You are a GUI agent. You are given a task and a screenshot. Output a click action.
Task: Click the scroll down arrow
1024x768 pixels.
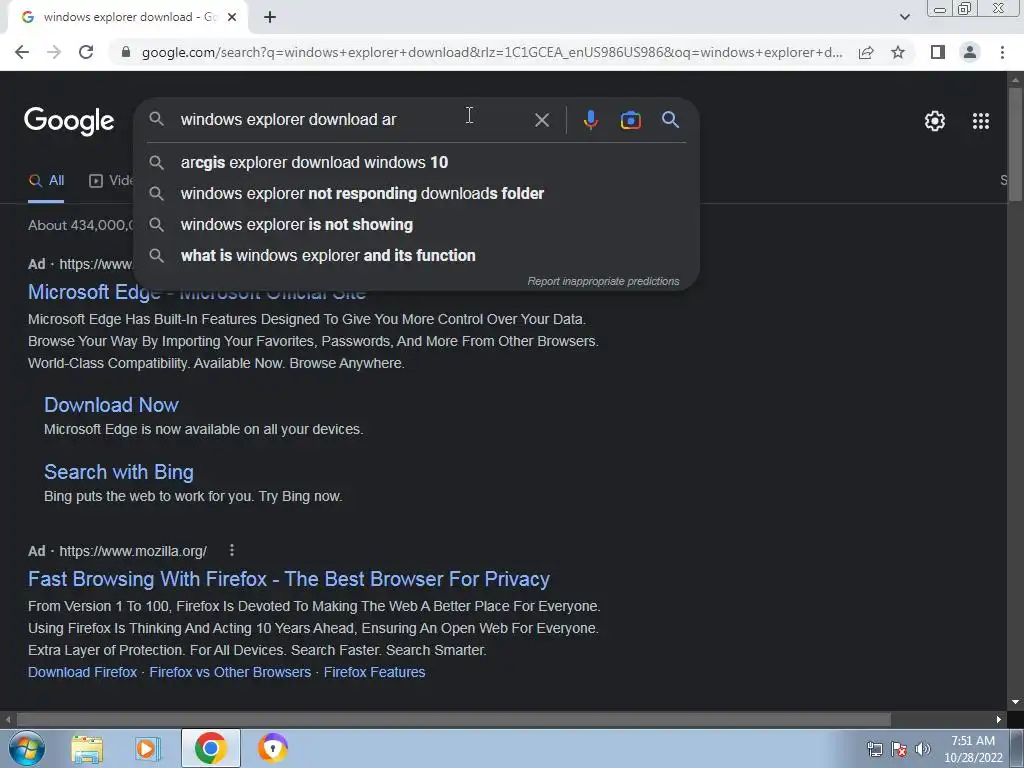pyautogui.click(x=1015, y=702)
